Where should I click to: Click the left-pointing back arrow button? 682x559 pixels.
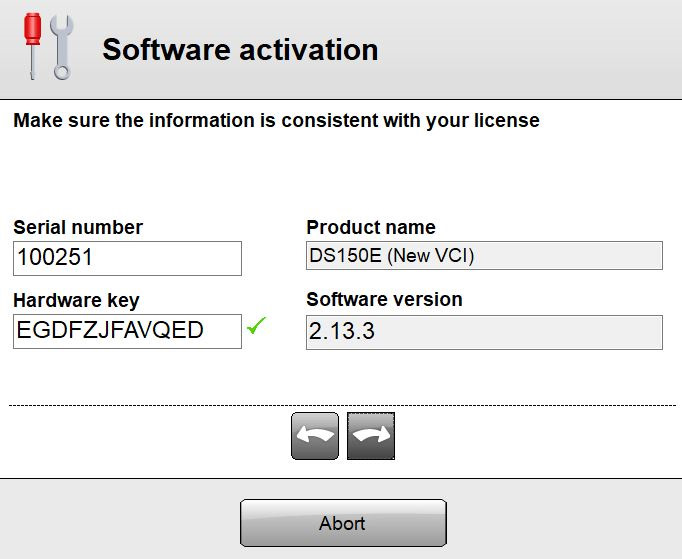click(315, 436)
